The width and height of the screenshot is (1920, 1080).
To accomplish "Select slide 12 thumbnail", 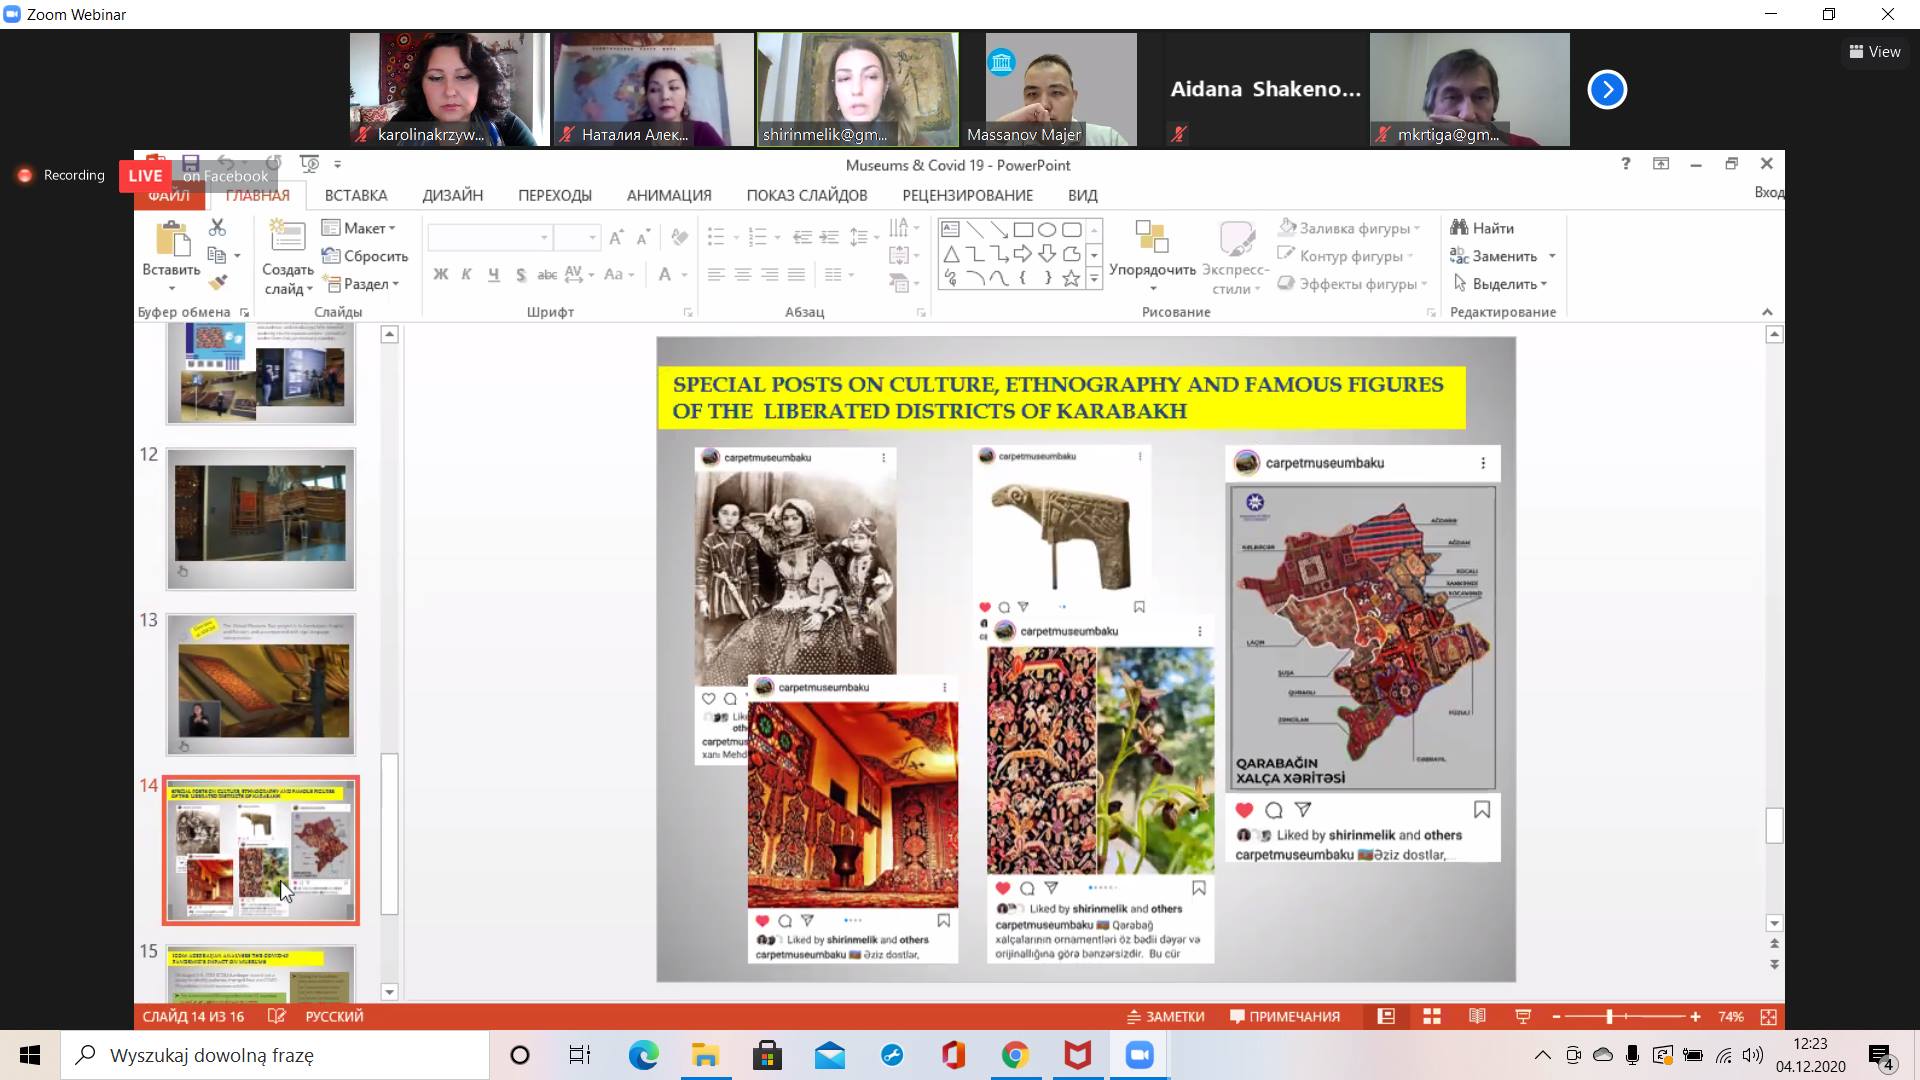I will point(261,518).
